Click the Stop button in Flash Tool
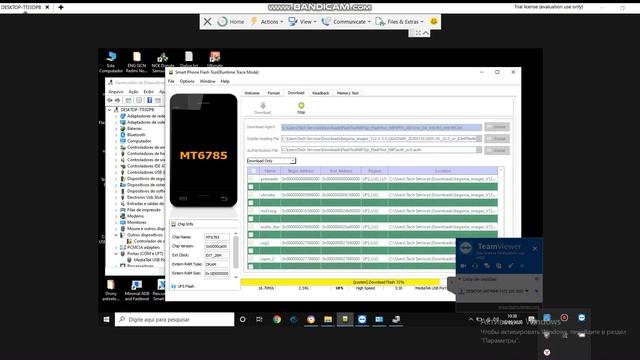The image size is (640, 360). click(301, 108)
